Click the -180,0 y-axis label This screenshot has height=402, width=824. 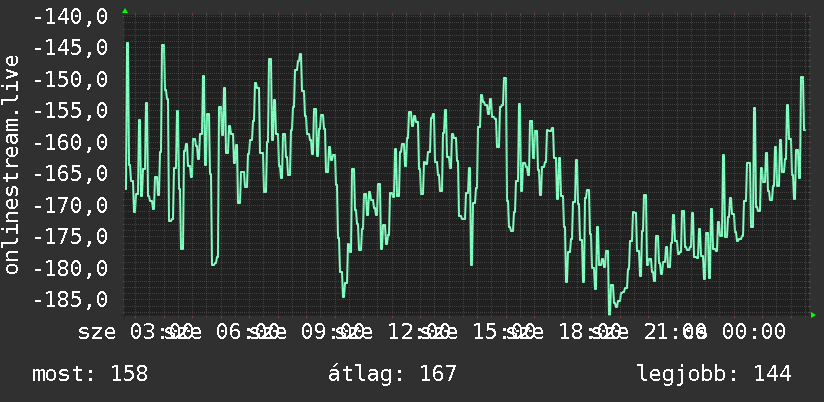pos(70,269)
